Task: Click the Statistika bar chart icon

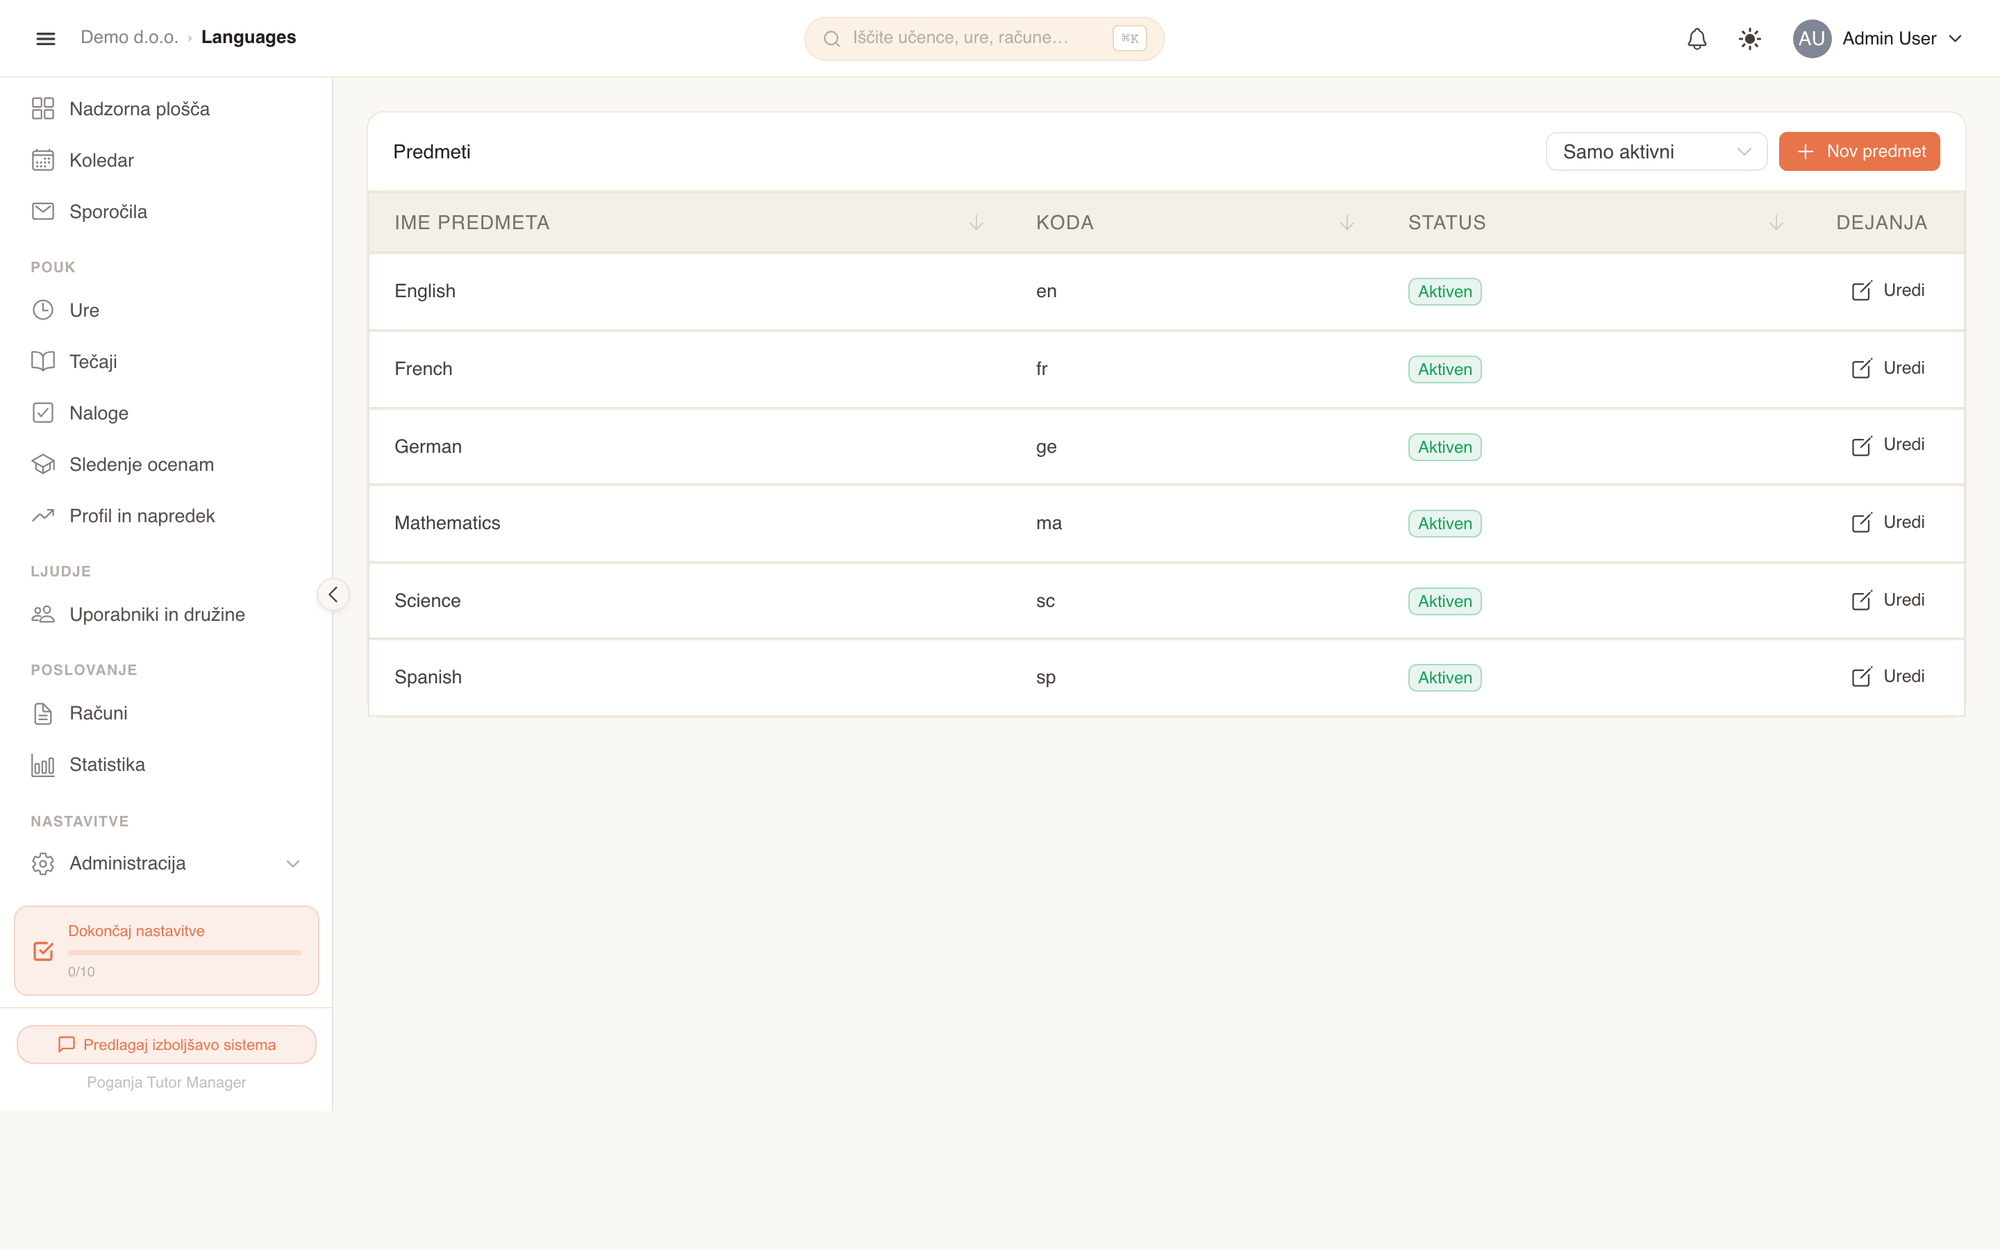Action: (x=43, y=765)
